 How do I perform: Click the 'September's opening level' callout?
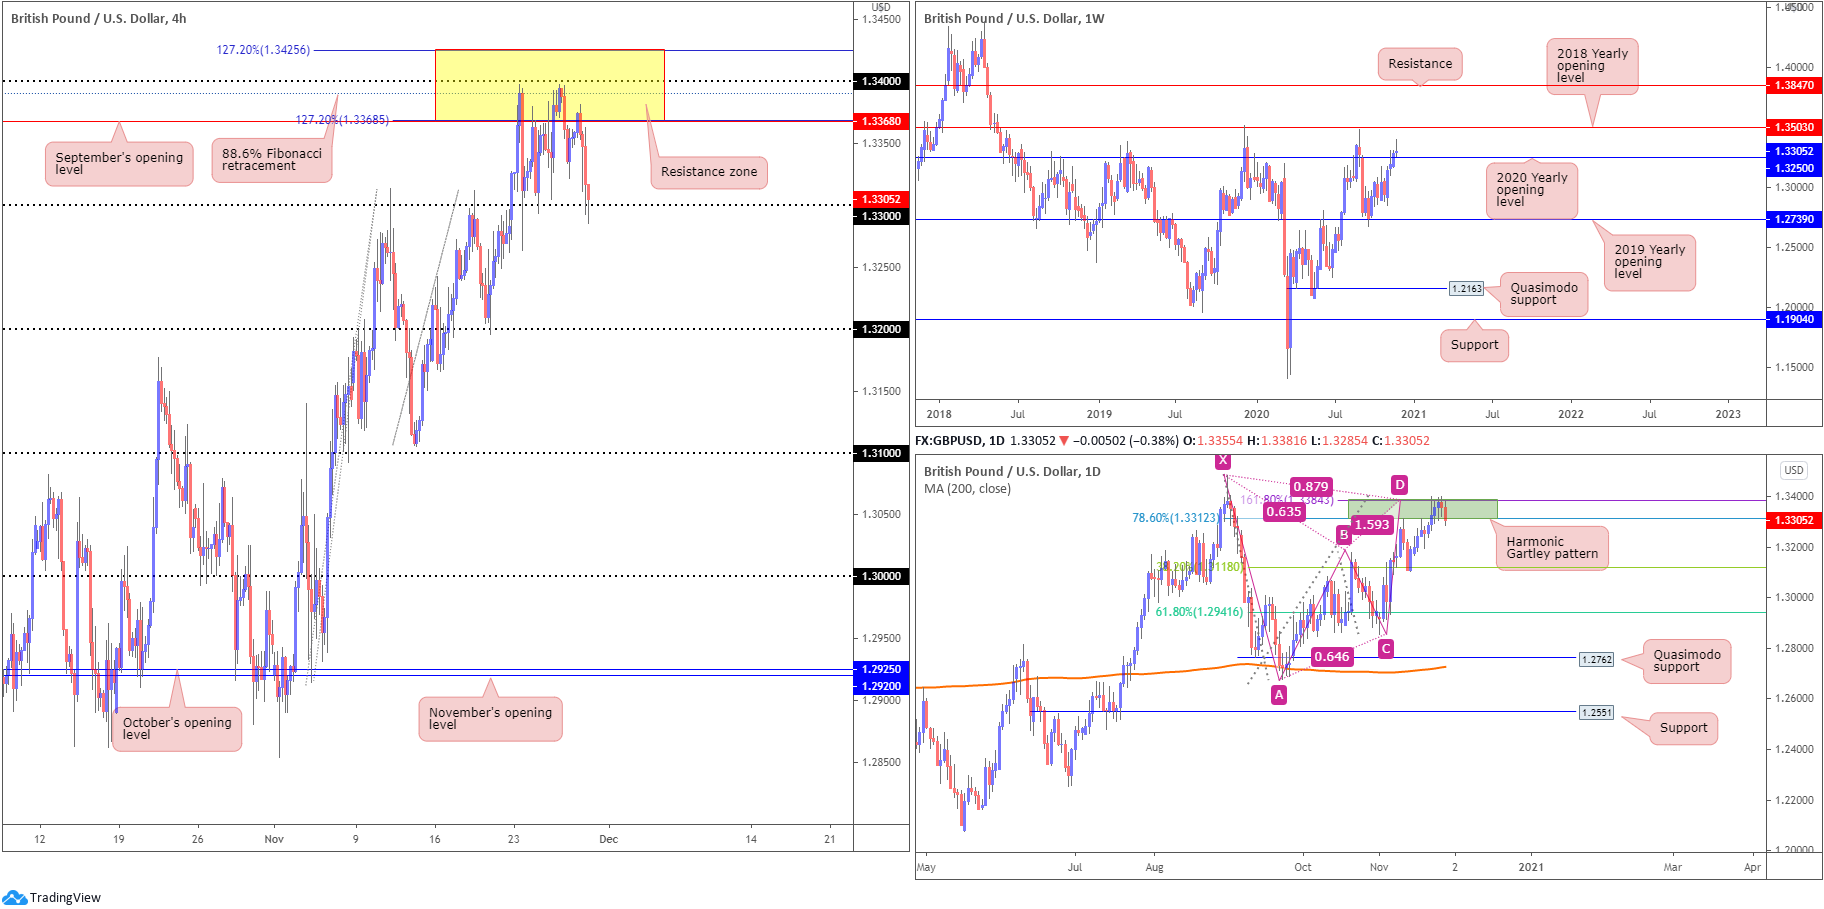[119, 164]
